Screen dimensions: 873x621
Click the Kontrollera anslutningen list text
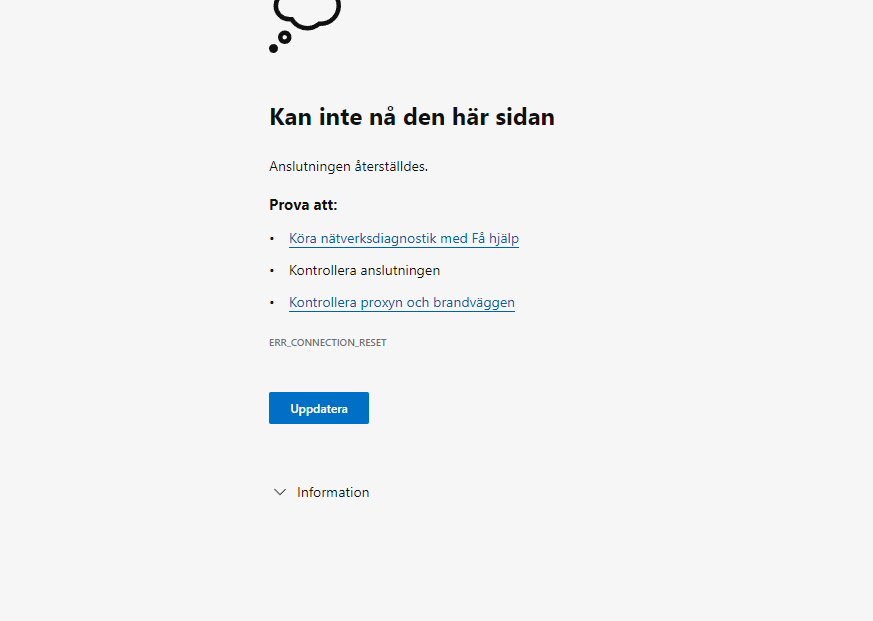[x=364, y=271]
